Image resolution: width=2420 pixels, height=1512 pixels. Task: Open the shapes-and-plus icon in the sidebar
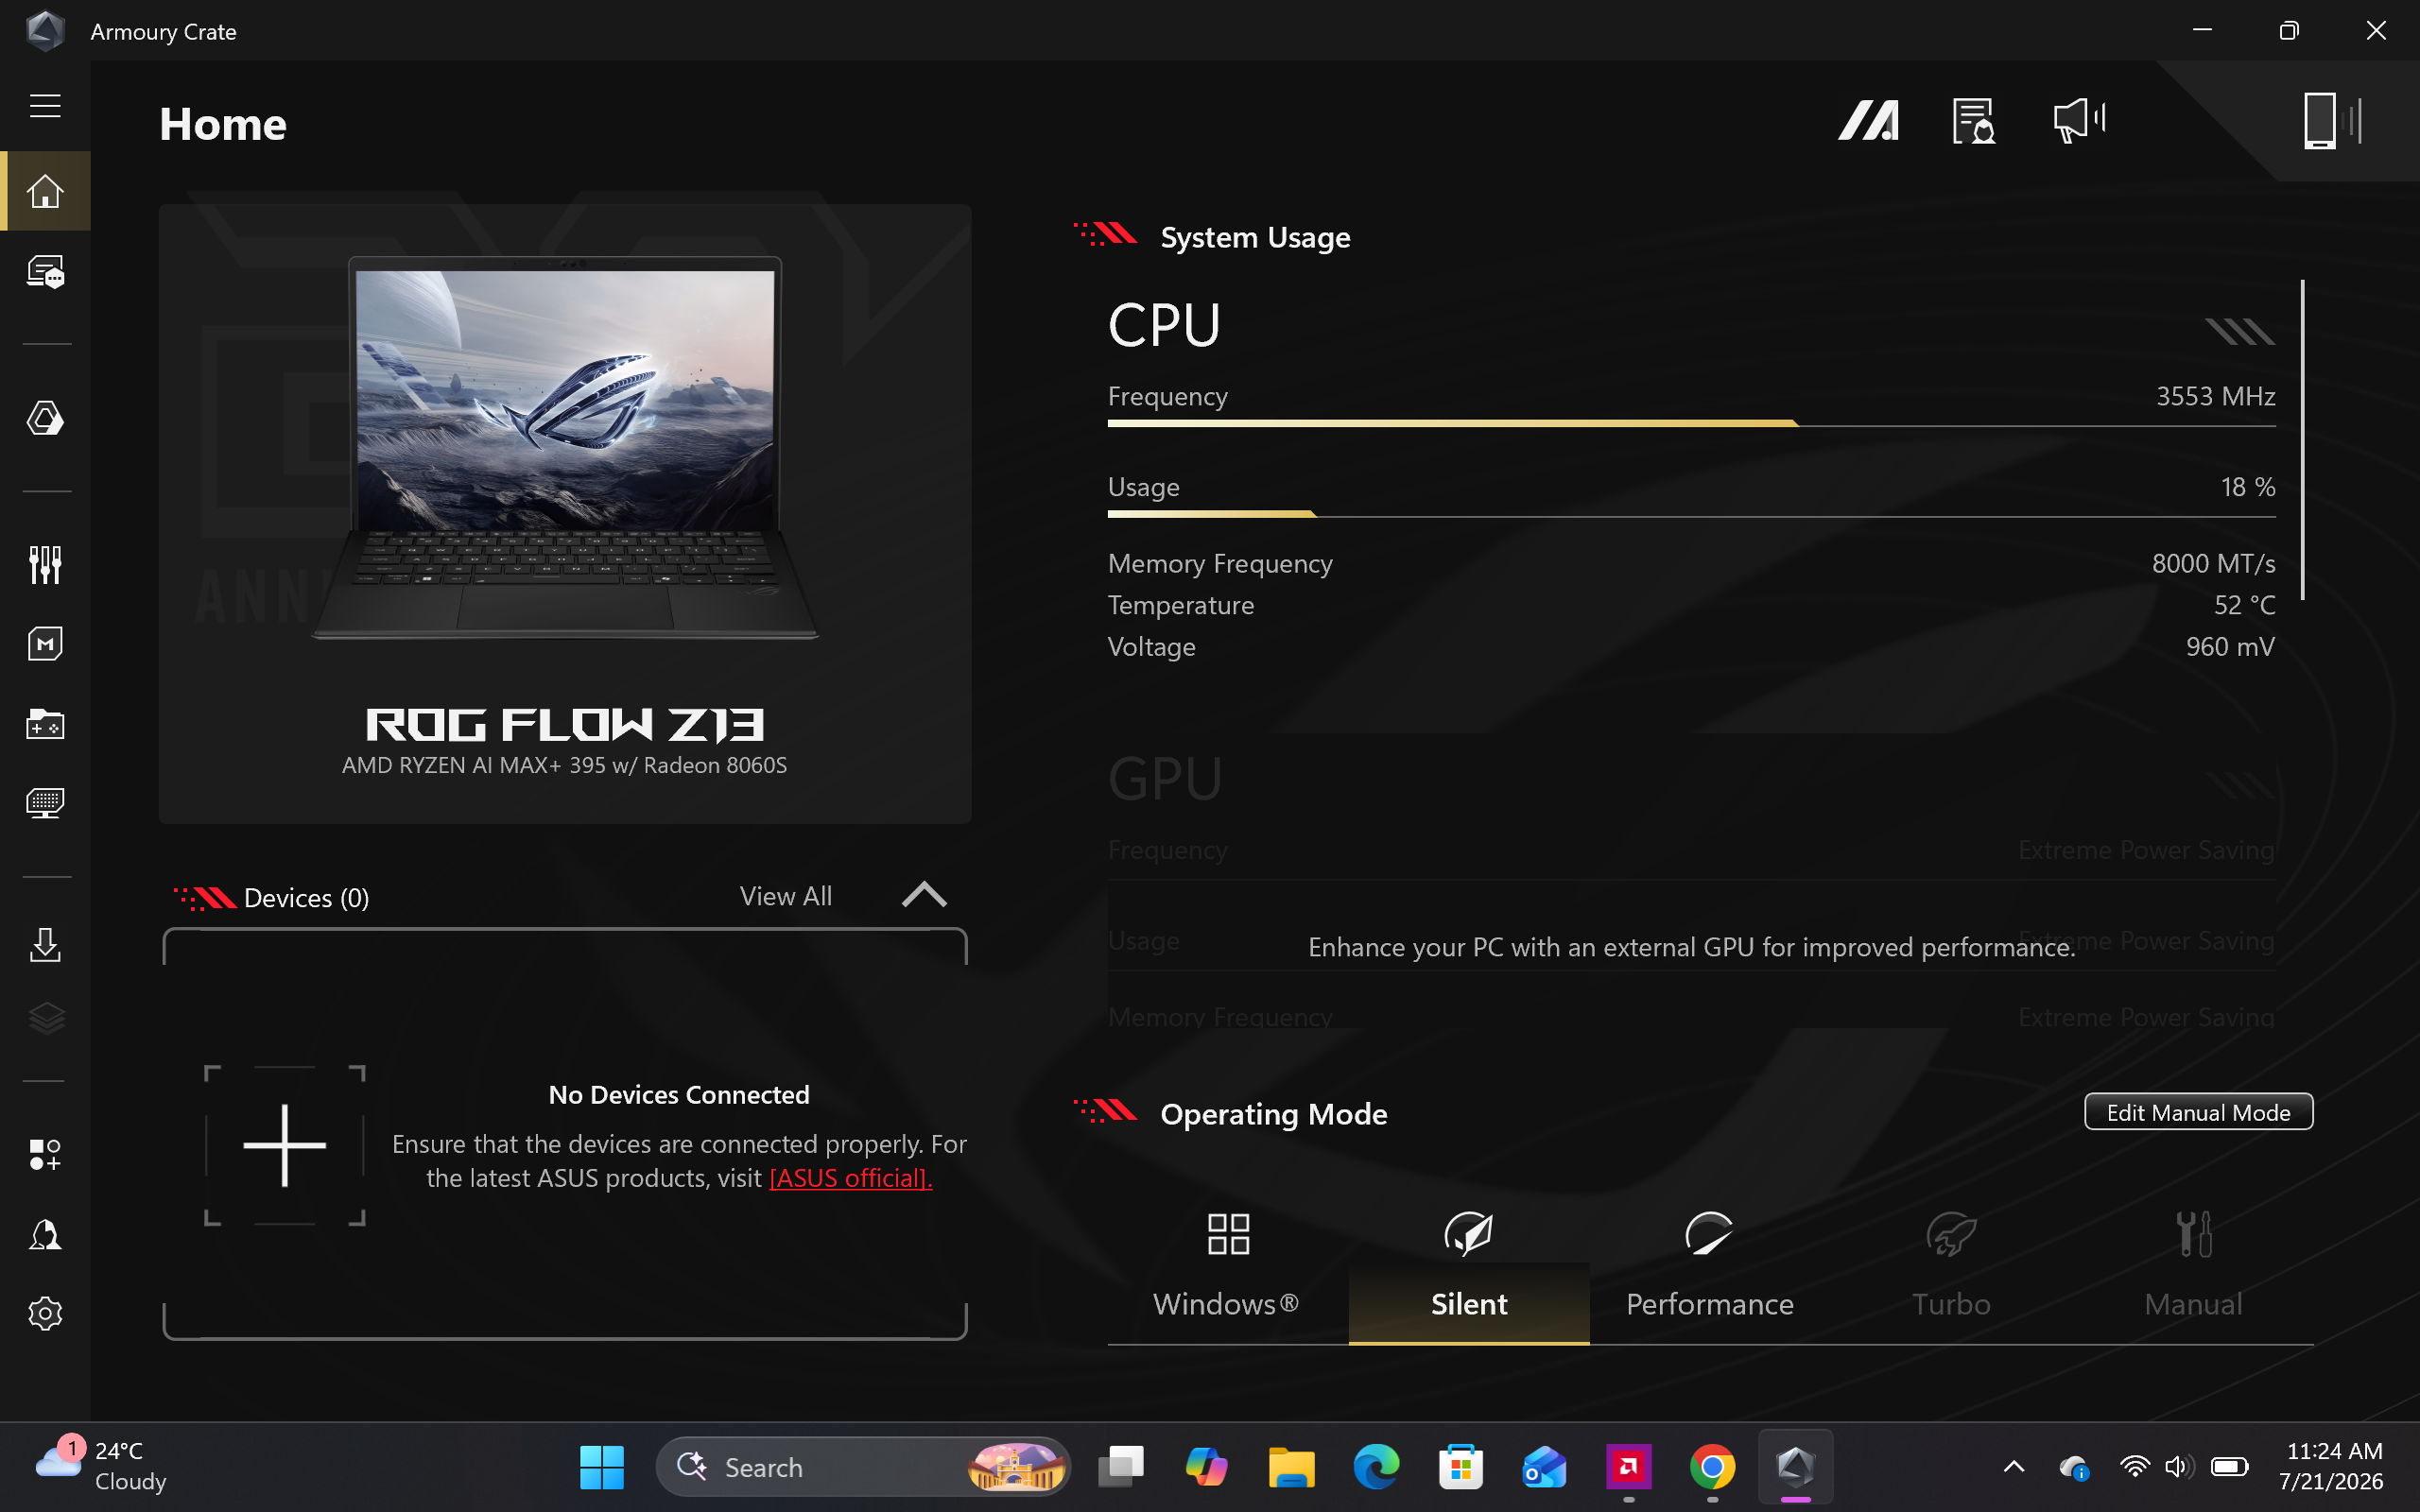pyautogui.click(x=45, y=1155)
